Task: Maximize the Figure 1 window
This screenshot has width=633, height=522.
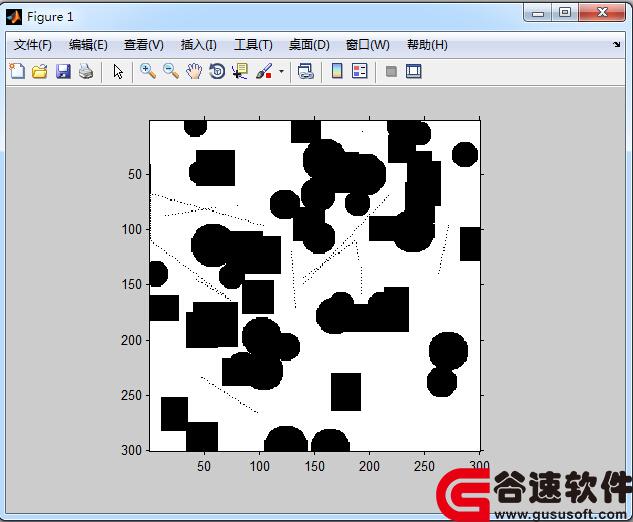Action: pyautogui.click(x=565, y=13)
